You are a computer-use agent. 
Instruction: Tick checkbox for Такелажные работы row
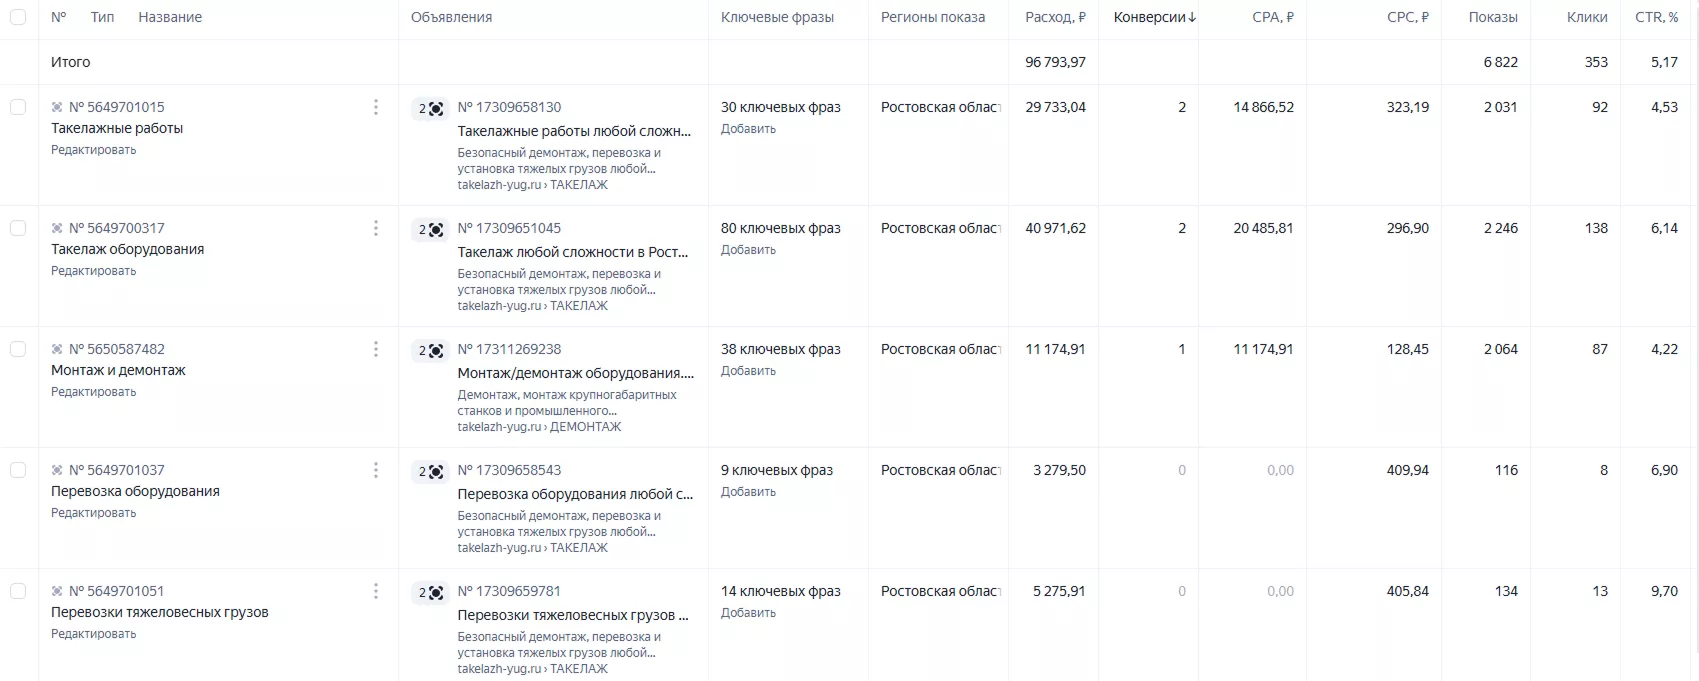coord(18,107)
